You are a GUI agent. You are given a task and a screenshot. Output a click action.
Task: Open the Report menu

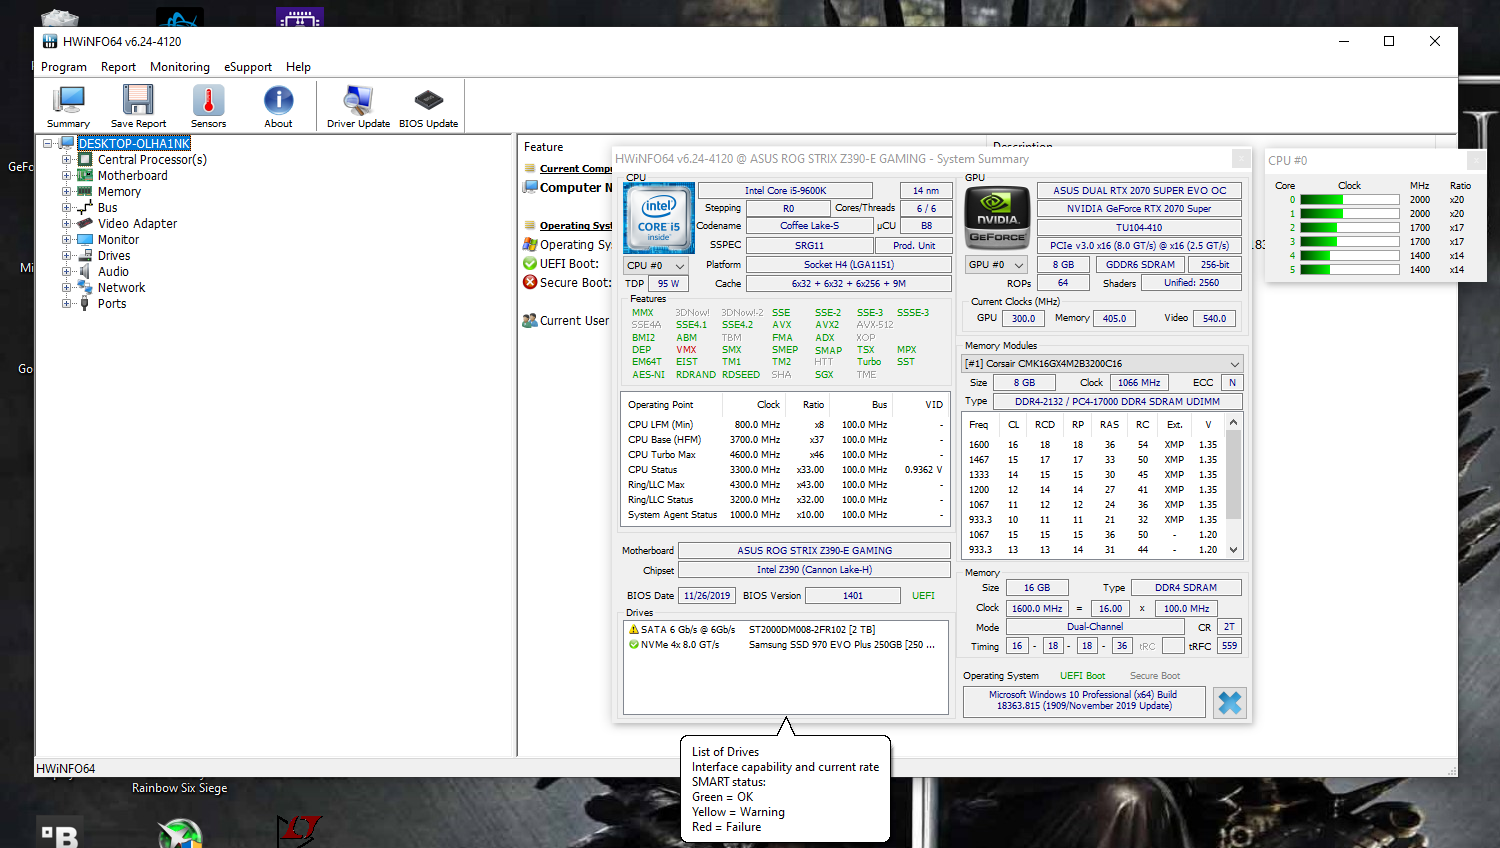[x=118, y=67]
